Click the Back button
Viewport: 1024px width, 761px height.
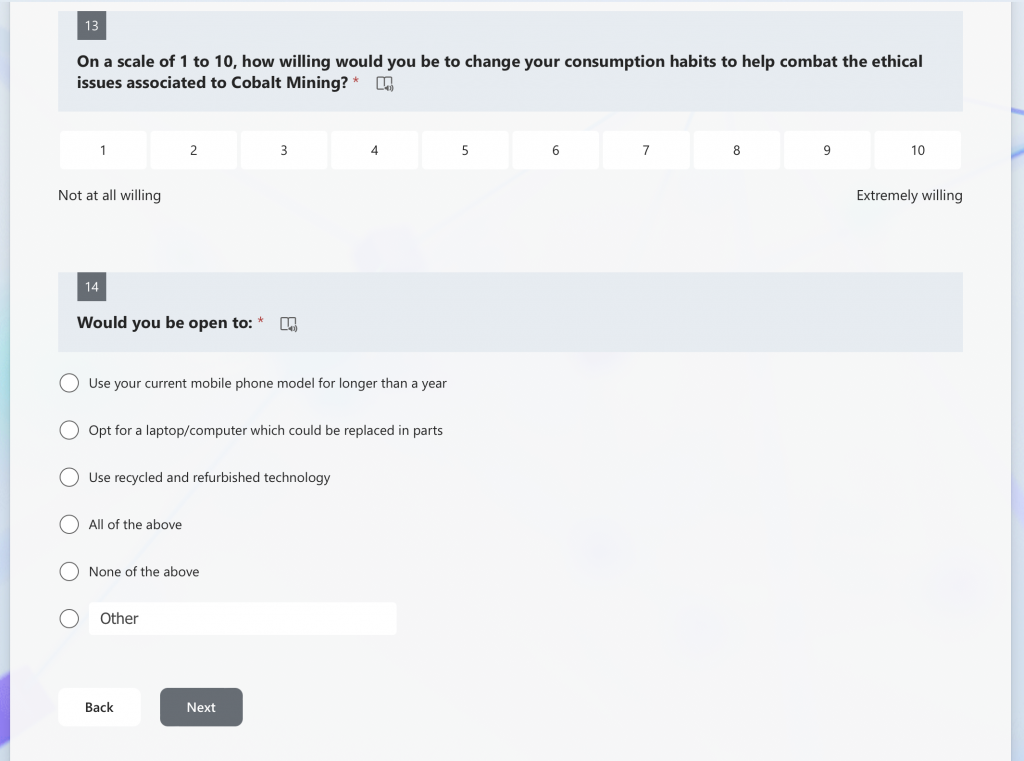pos(99,707)
